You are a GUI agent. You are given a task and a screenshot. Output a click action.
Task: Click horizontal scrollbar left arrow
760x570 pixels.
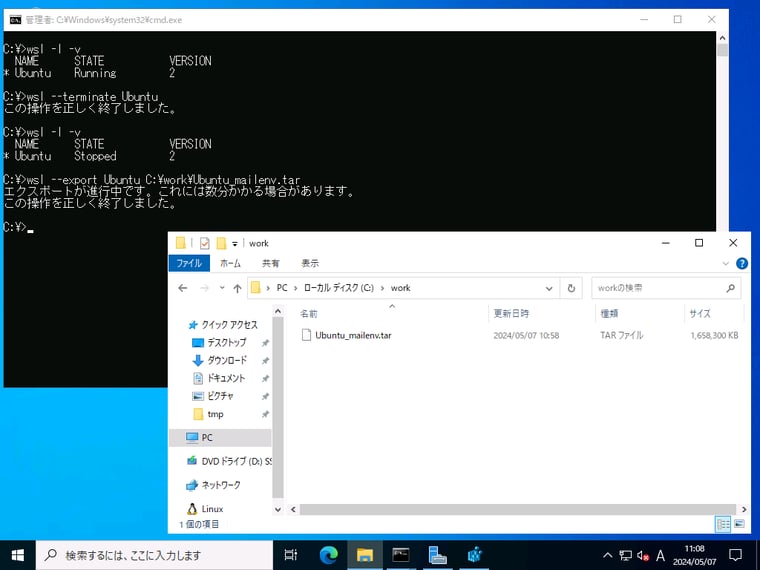(x=293, y=509)
